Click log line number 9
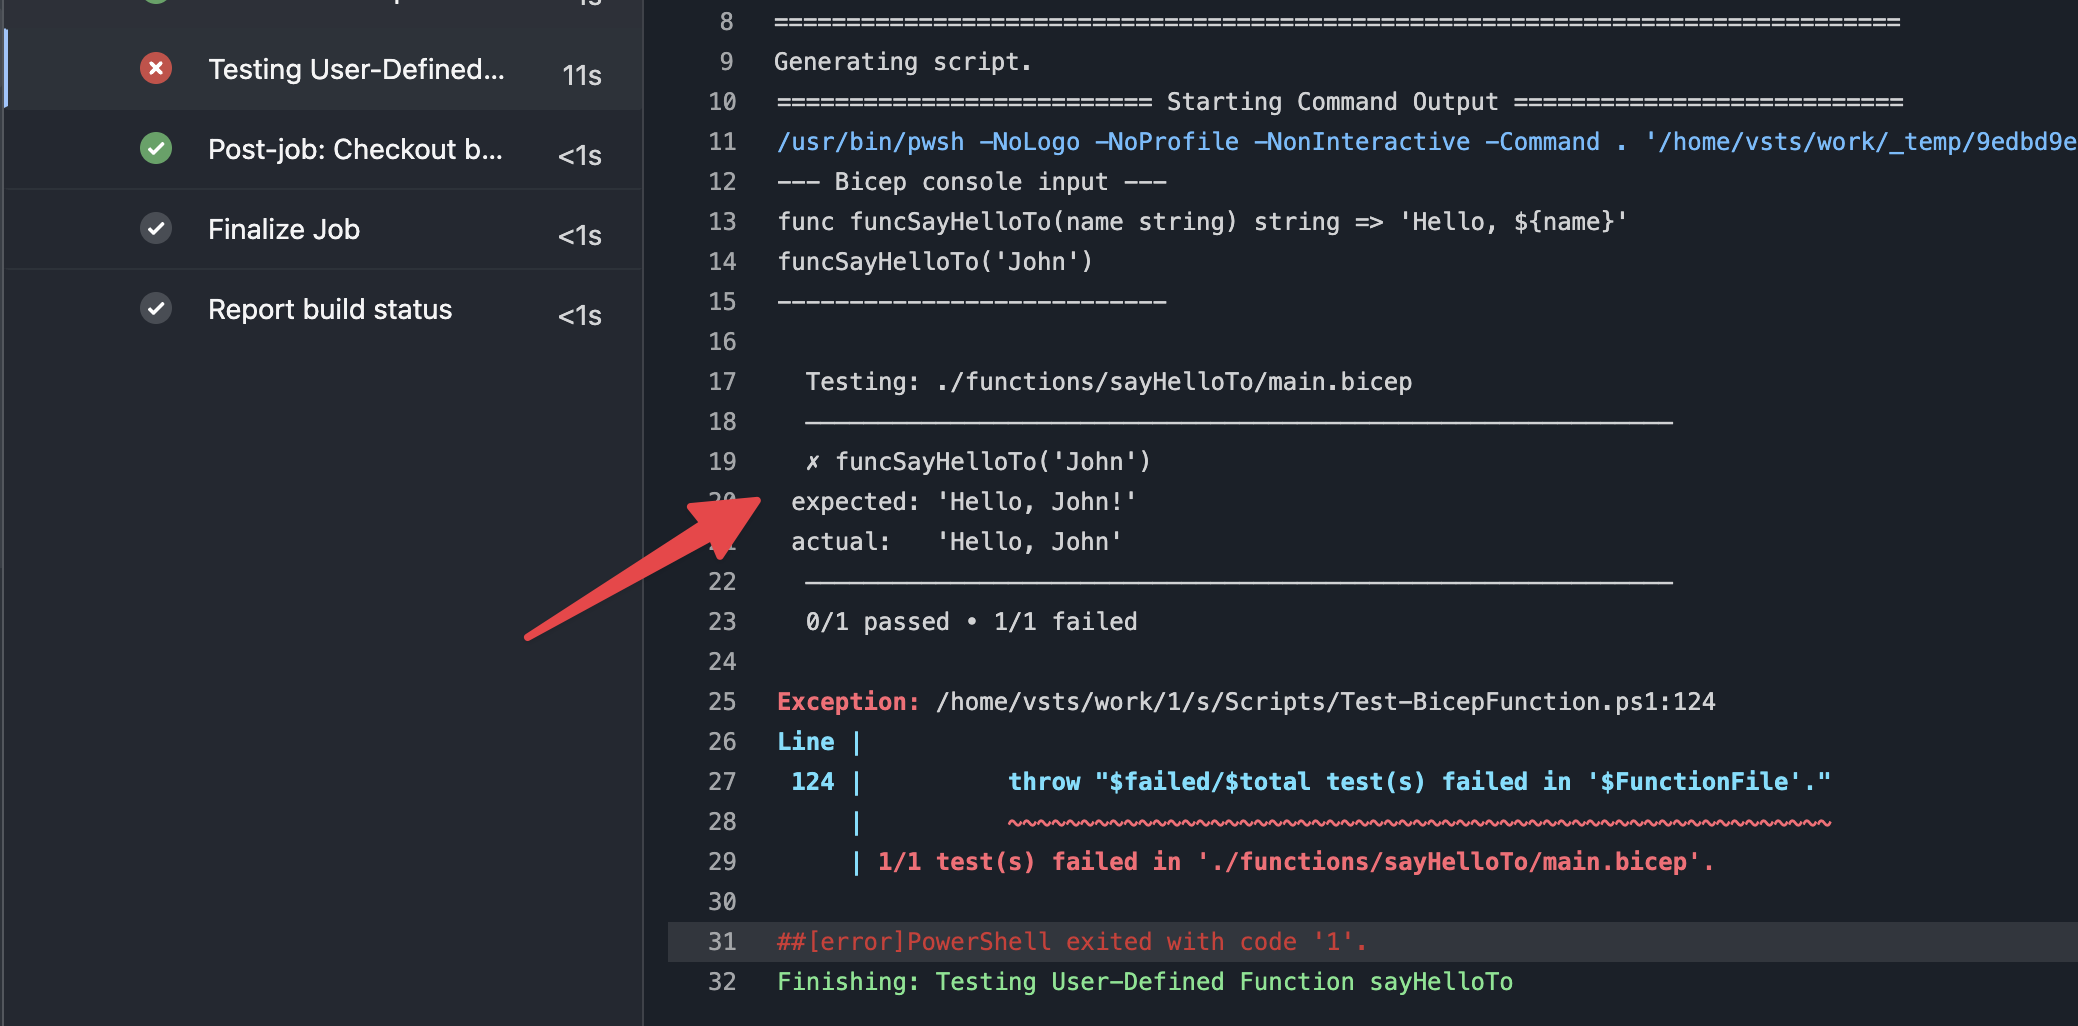The height and width of the screenshot is (1026, 2078). click(726, 62)
